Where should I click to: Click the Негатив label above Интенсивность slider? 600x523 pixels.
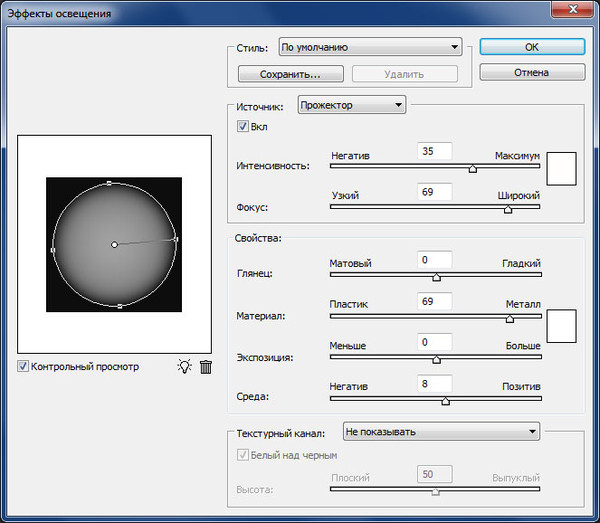pyautogui.click(x=350, y=156)
